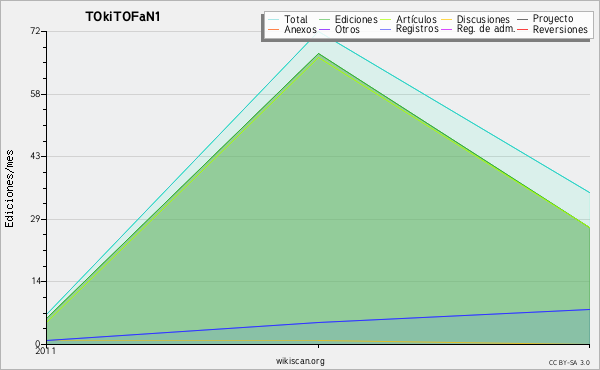Click the cyan Total legend line swatch
Image resolution: width=600 pixels, height=370 pixels.
coord(274,19)
